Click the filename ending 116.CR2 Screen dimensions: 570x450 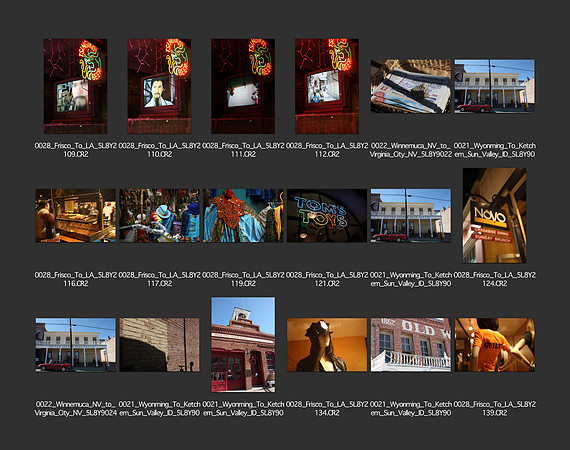[76, 279]
